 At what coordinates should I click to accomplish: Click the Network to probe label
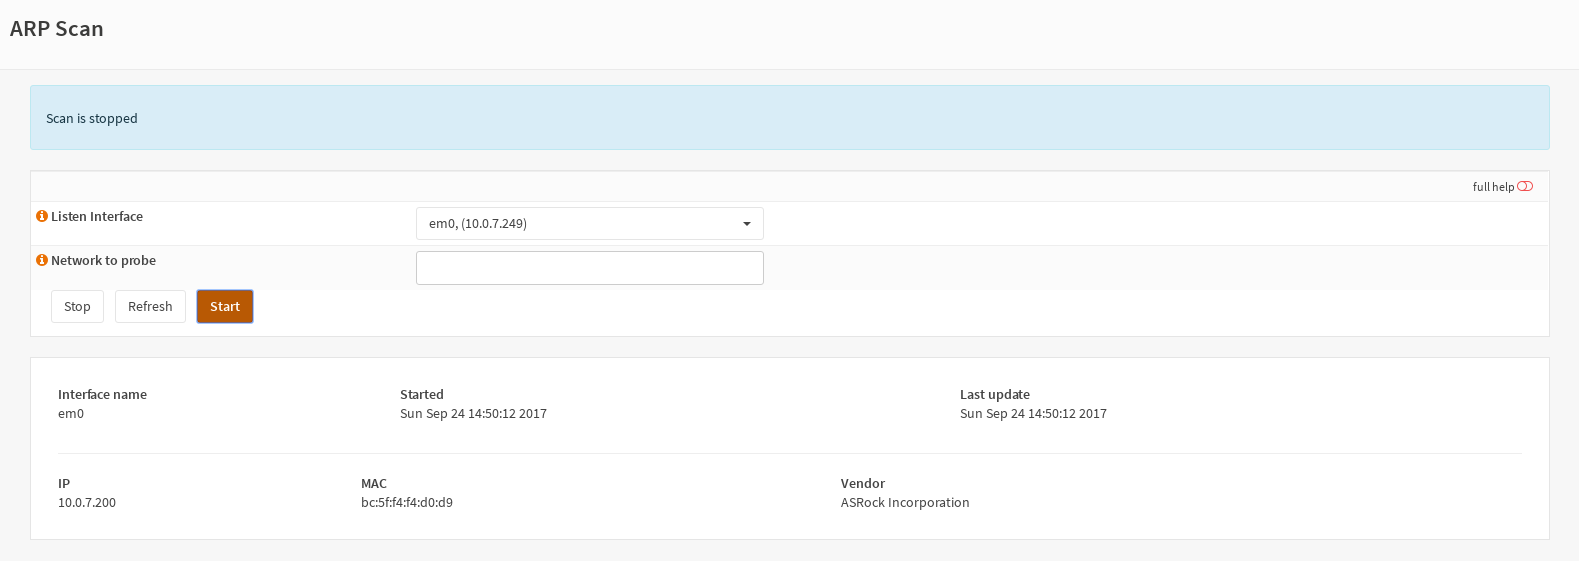tap(103, 260)
